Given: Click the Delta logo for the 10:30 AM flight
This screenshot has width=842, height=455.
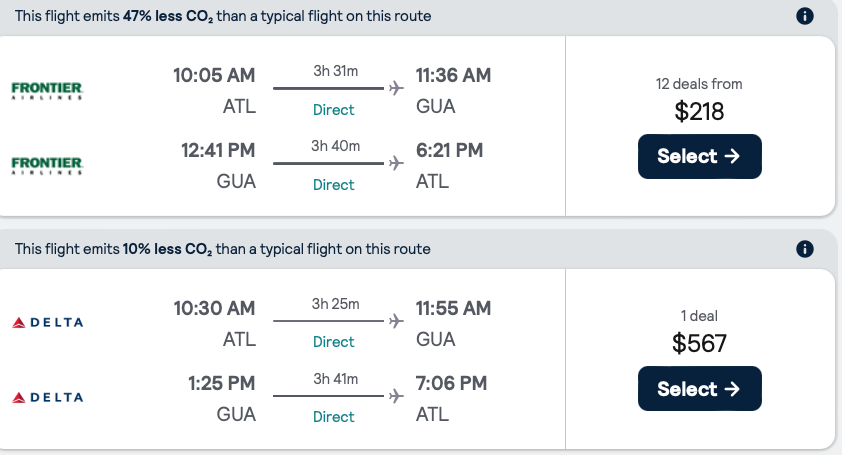Looking at the screenshot, I should pos(47,322).
